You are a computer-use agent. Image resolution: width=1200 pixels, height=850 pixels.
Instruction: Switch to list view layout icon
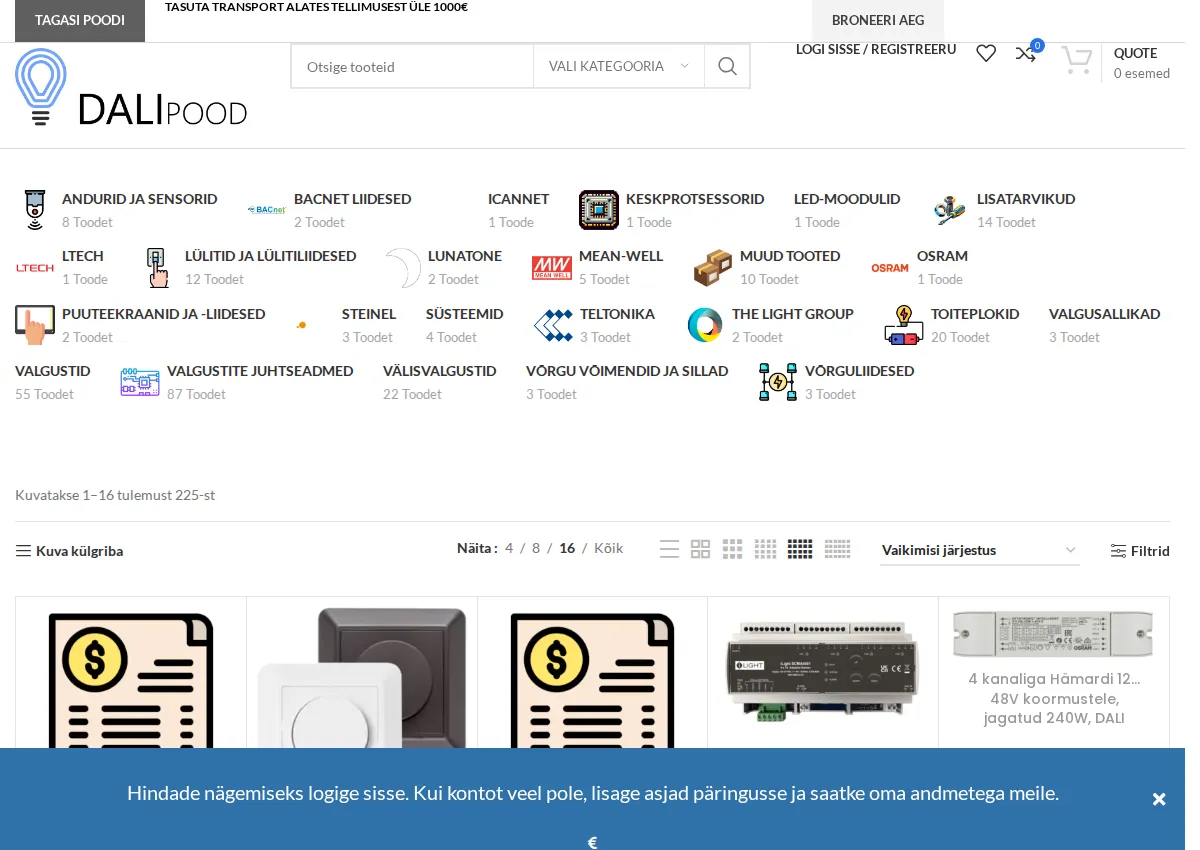(x=669, y=549)
